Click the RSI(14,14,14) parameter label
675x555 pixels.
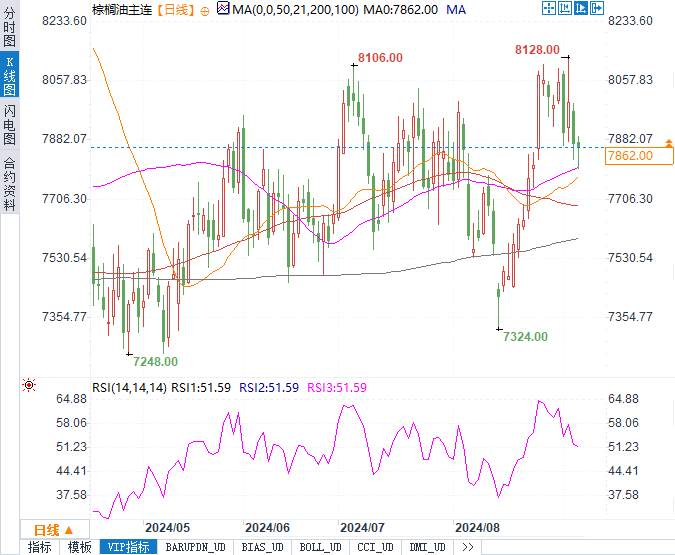(129, 388)
